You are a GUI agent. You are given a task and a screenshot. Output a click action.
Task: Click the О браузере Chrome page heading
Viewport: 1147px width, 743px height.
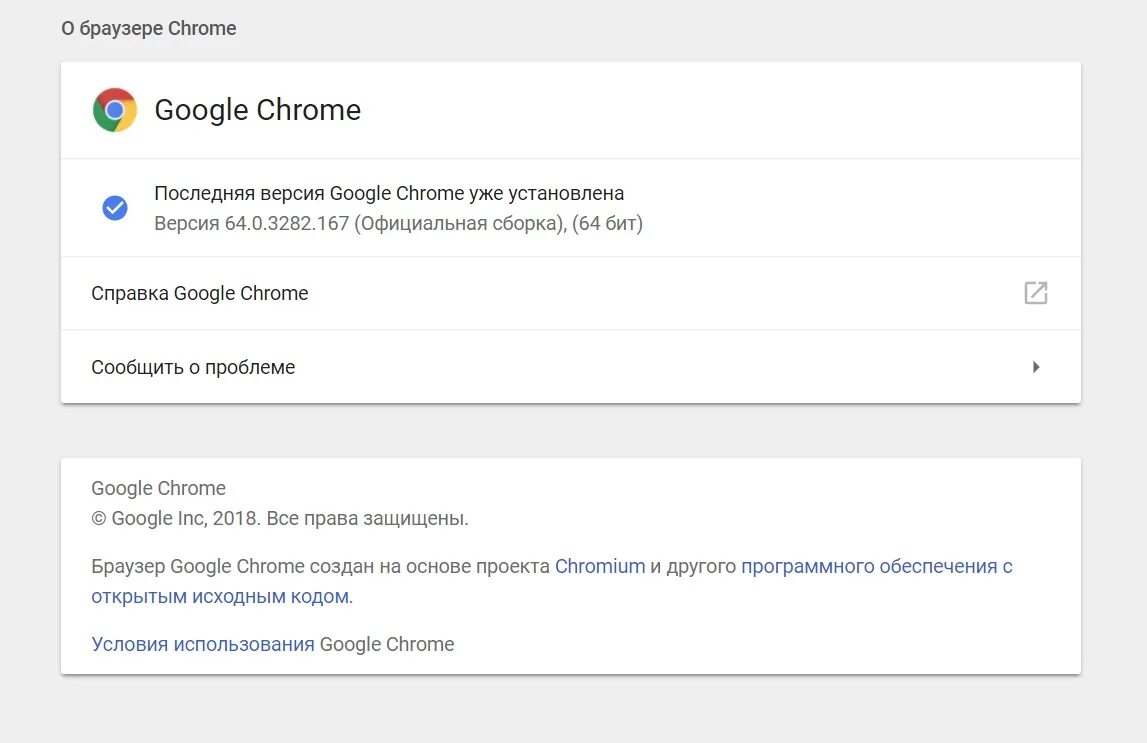pos(149,28)
